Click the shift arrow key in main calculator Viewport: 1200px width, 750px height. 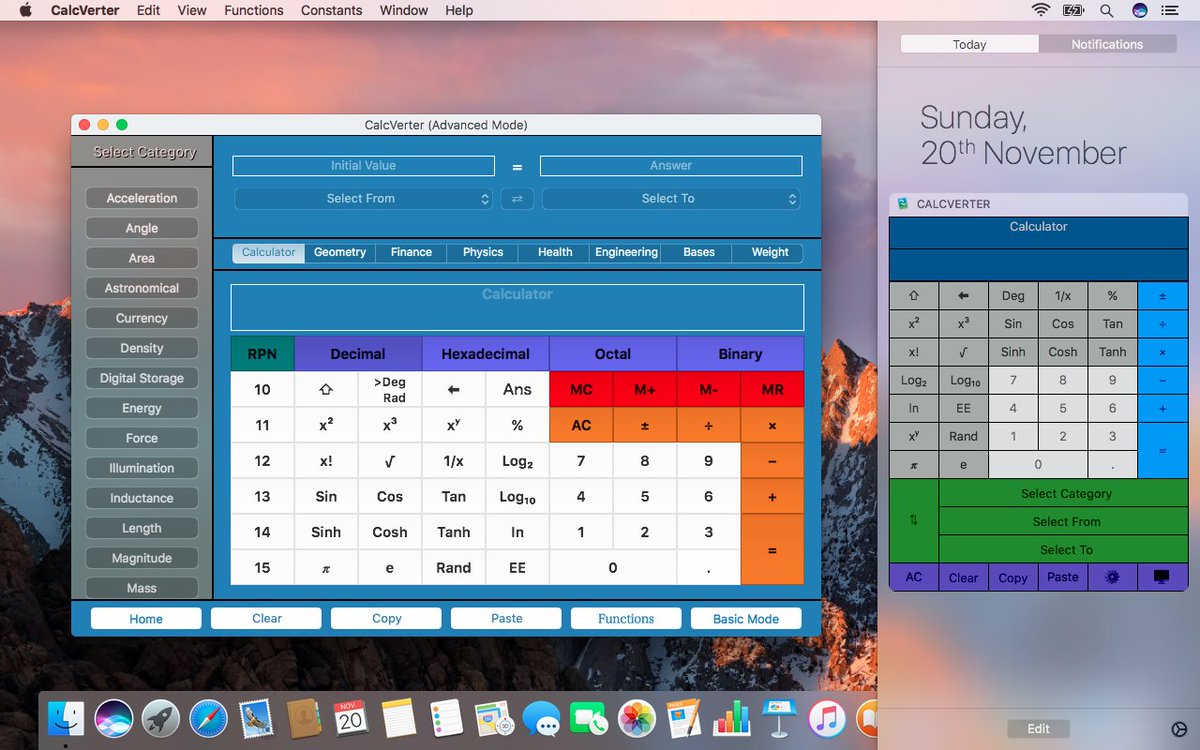tap(326, 390)
